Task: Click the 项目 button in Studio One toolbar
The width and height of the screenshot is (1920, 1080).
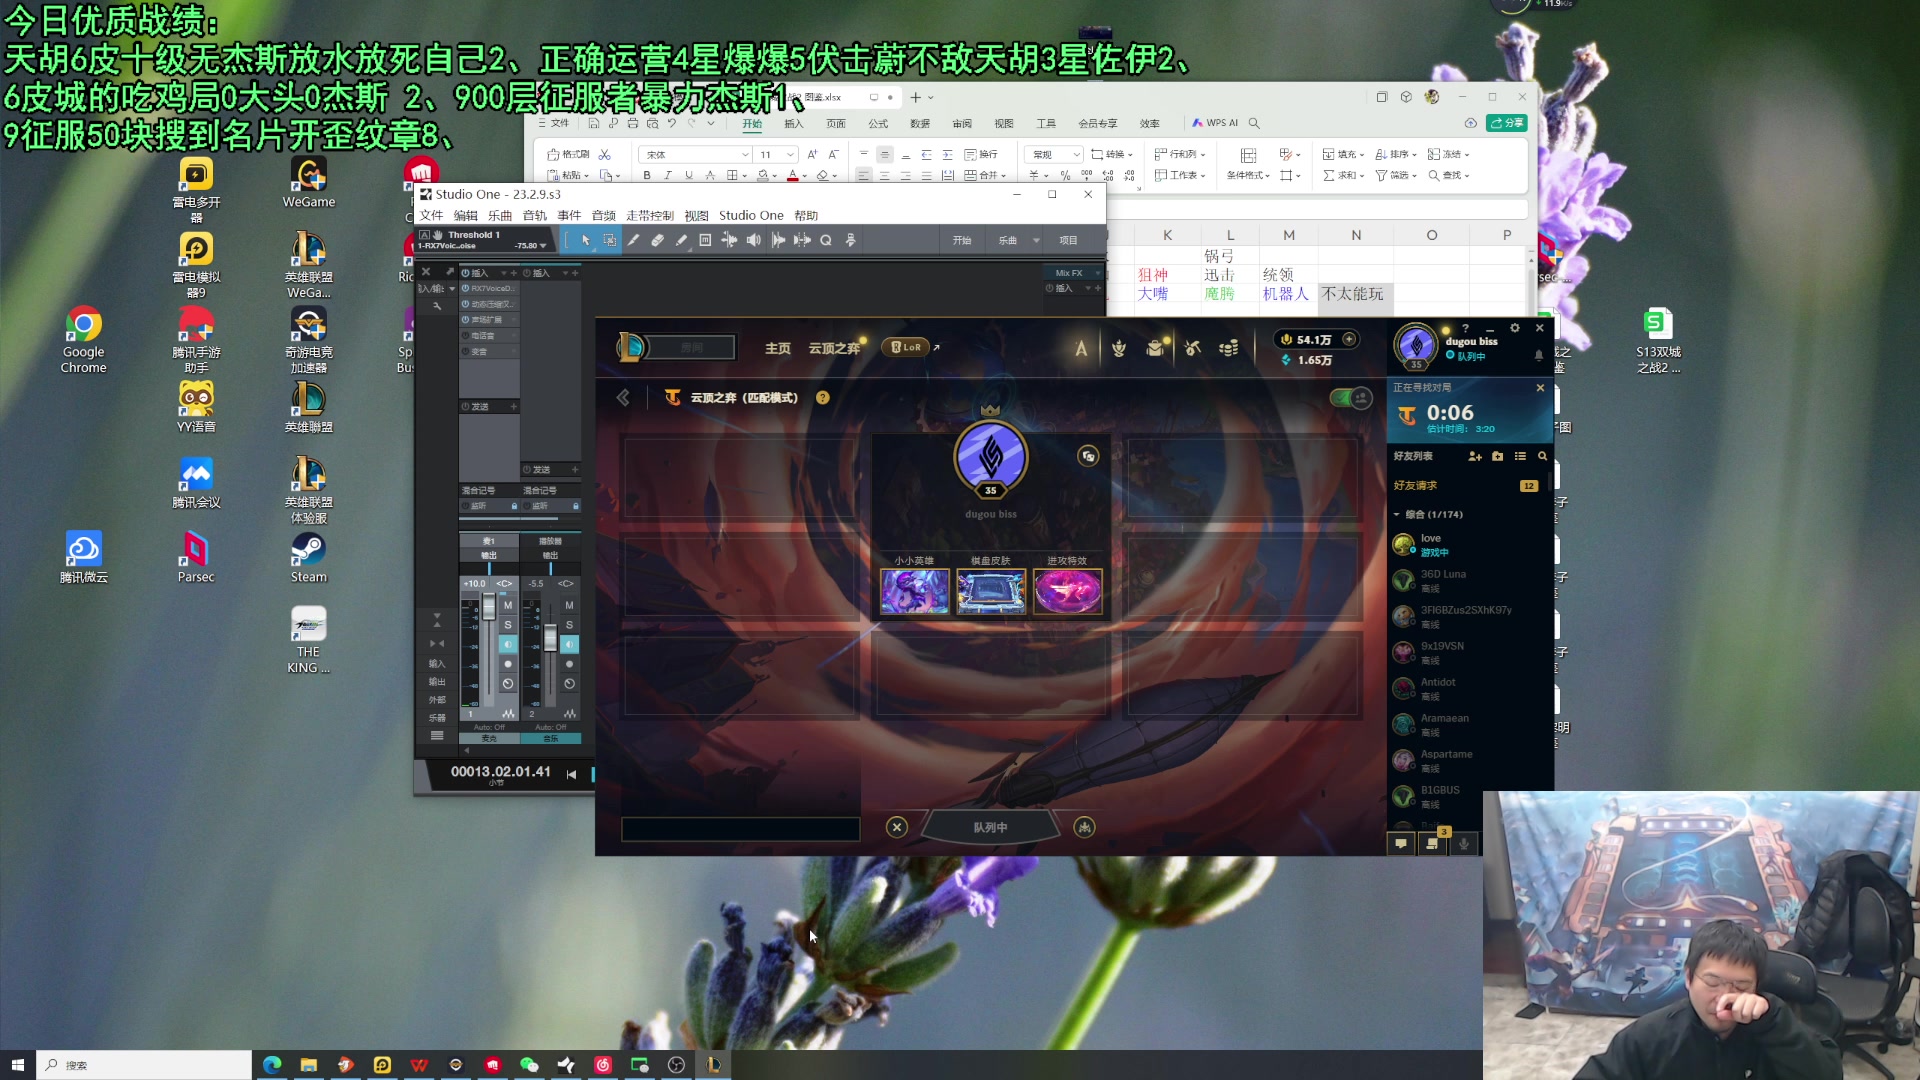Action: (1069, 241)
